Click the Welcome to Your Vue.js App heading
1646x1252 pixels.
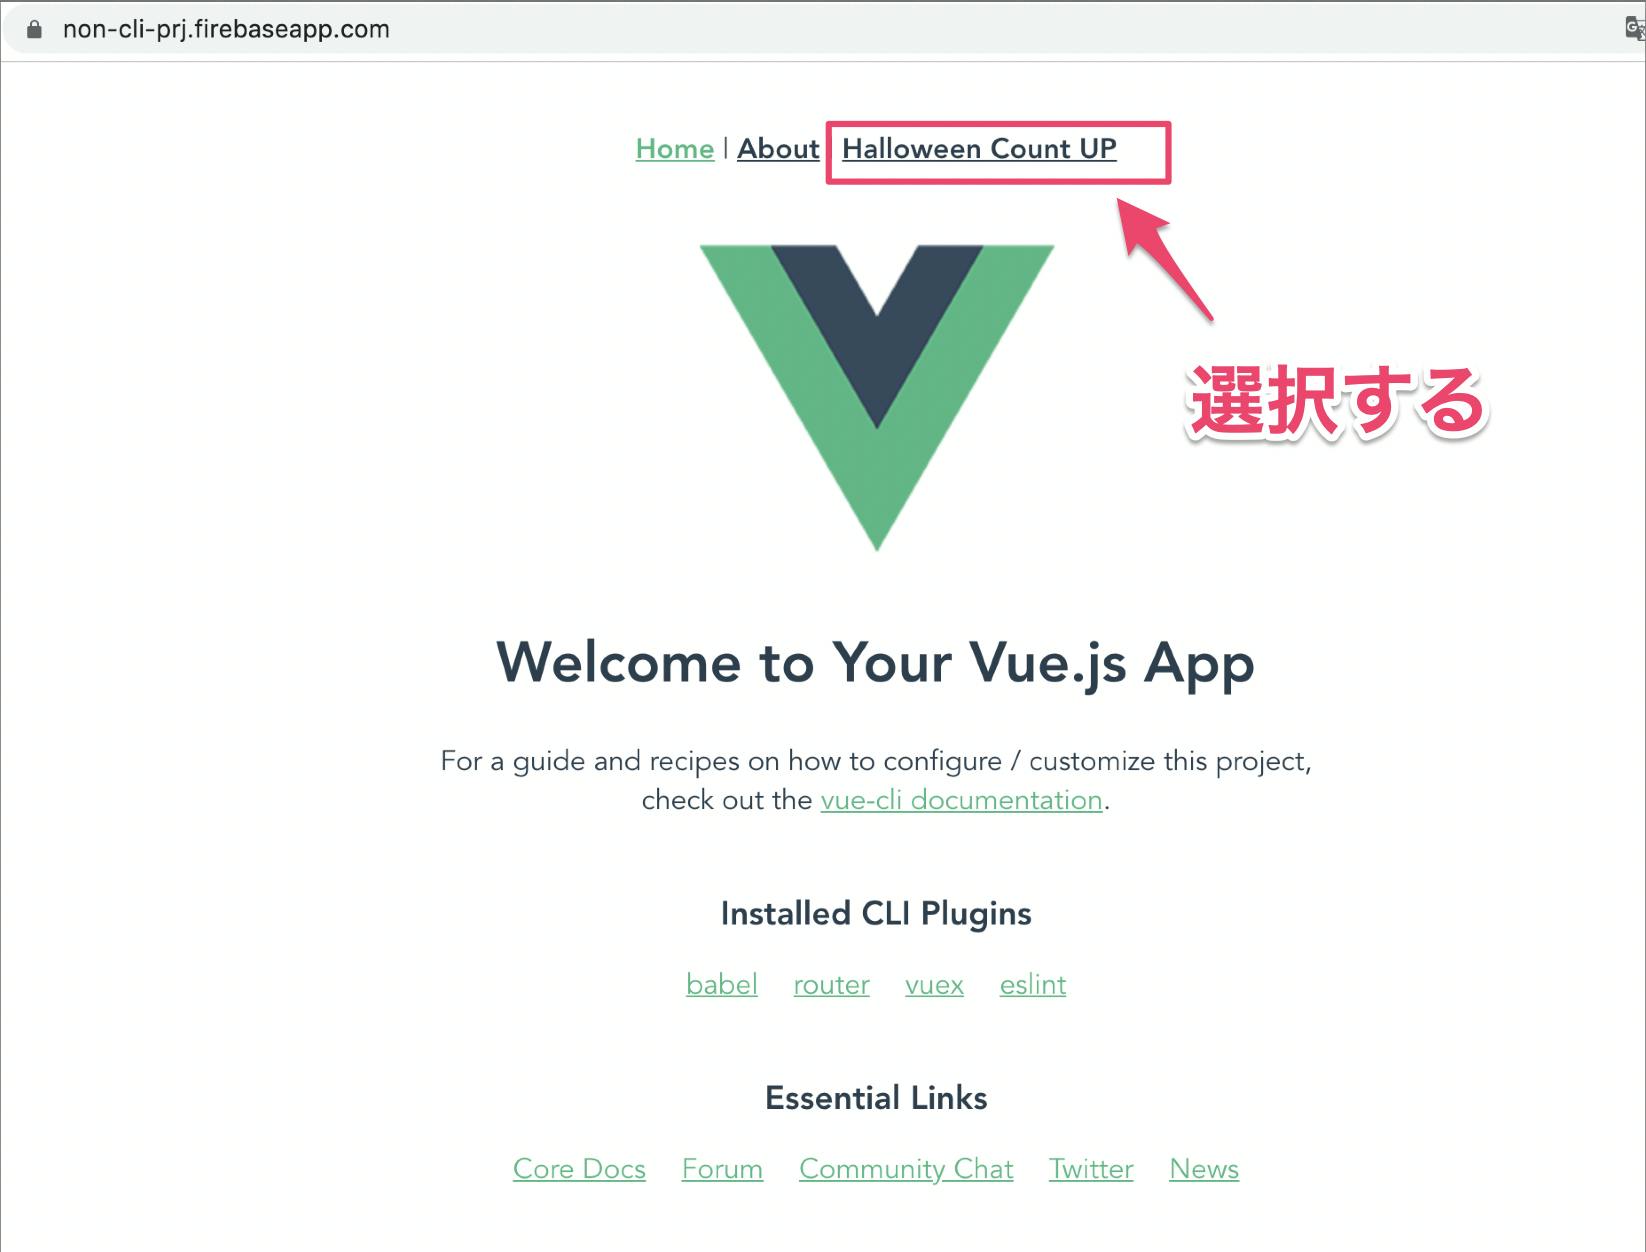[876, 663]
